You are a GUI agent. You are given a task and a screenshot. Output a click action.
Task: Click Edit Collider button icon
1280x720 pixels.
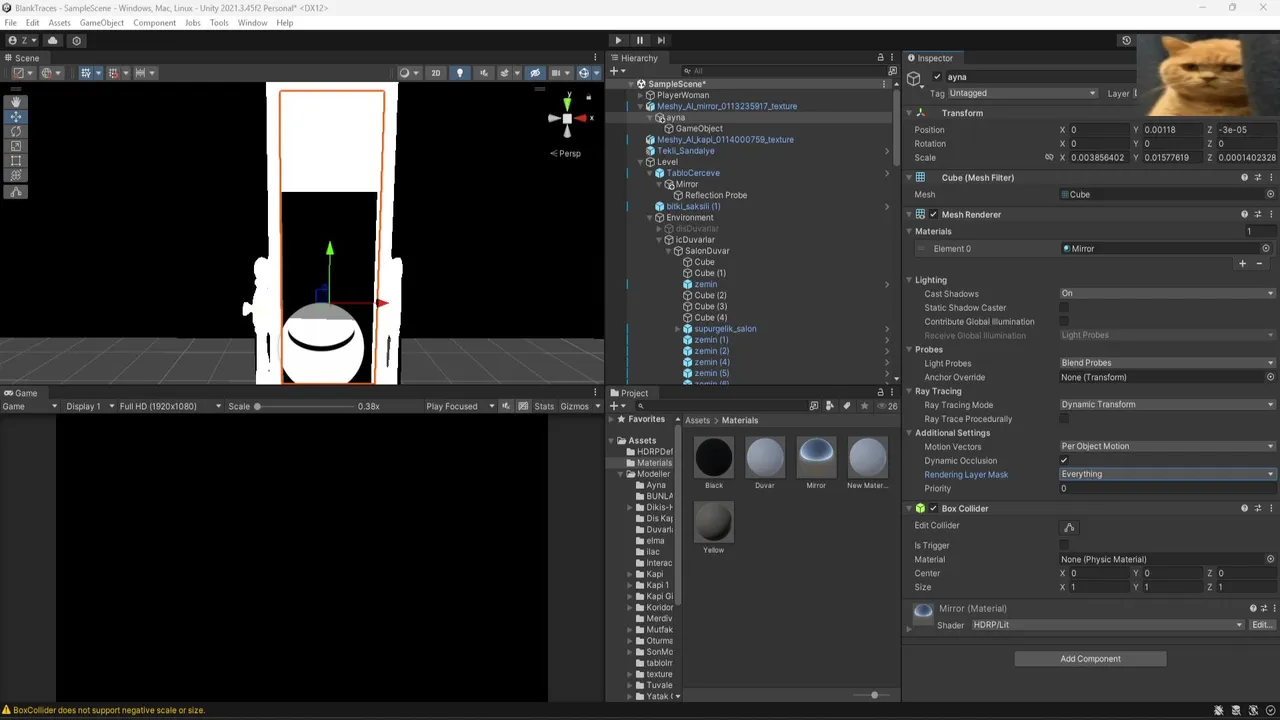coord(1069,527)
